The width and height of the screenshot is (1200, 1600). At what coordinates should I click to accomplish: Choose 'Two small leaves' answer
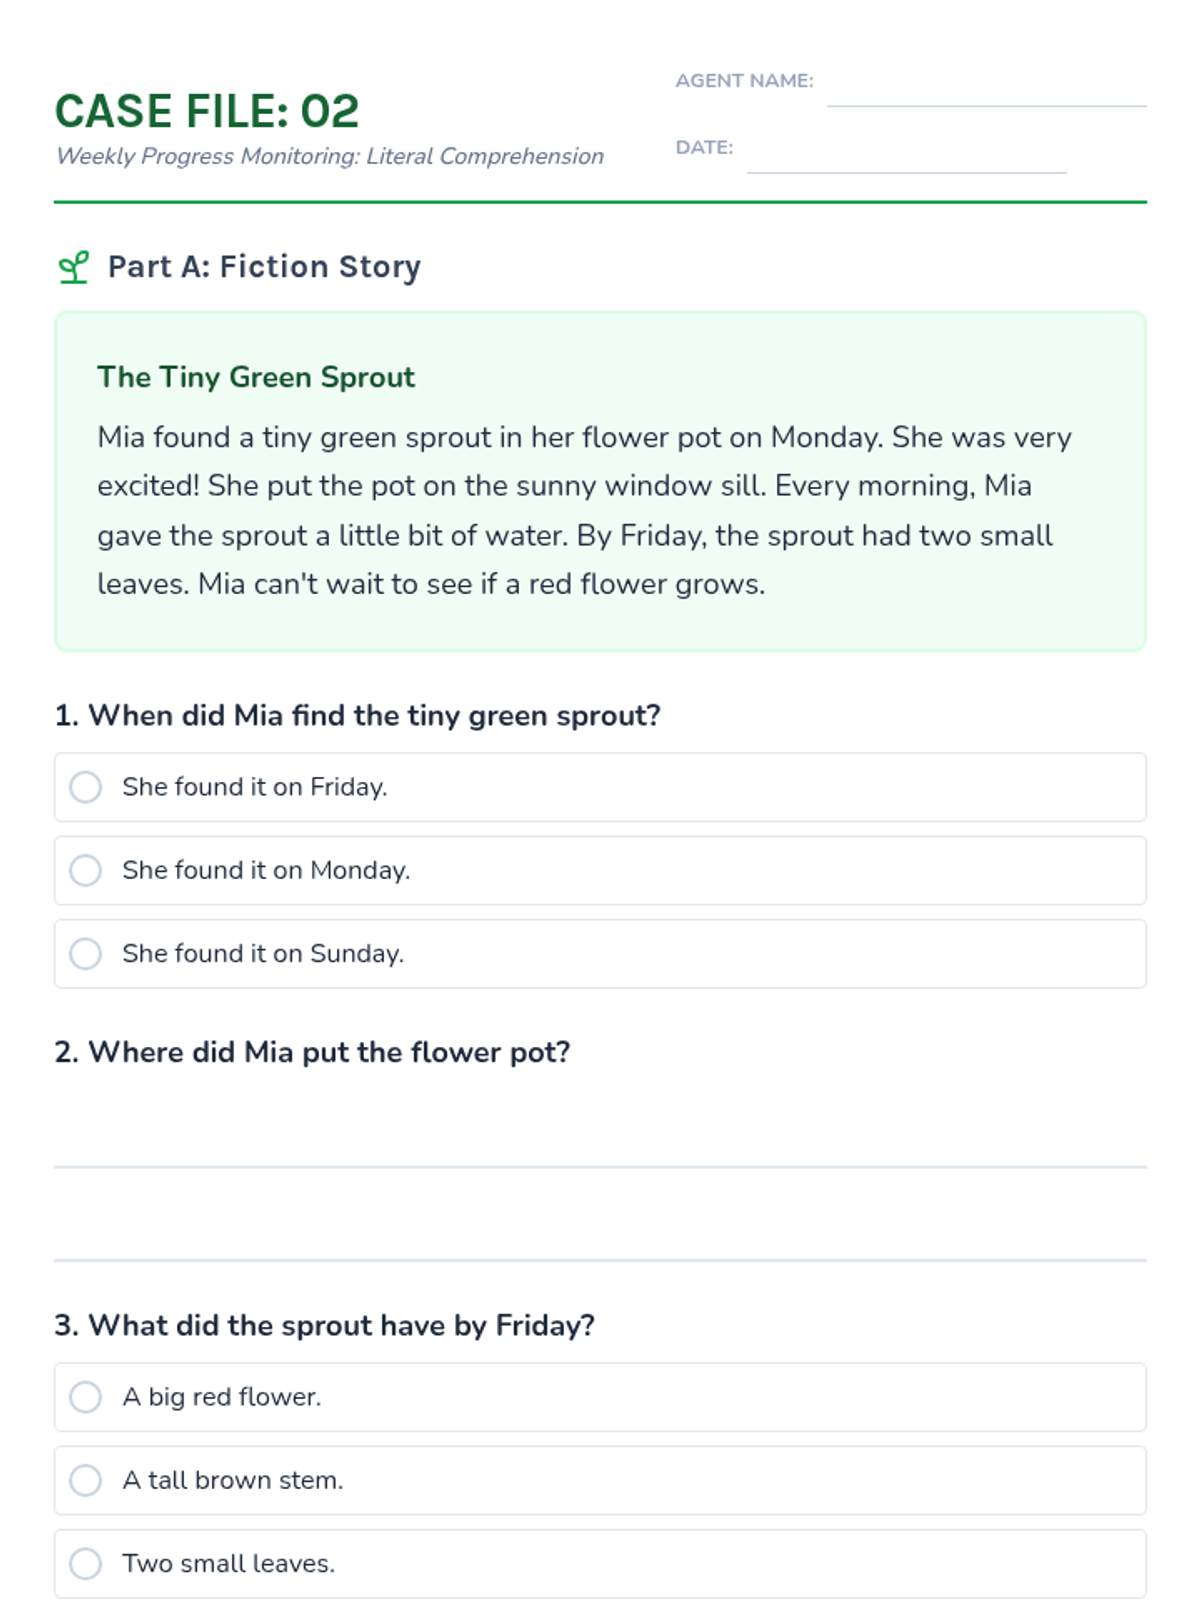click(x=86, y=1563)
